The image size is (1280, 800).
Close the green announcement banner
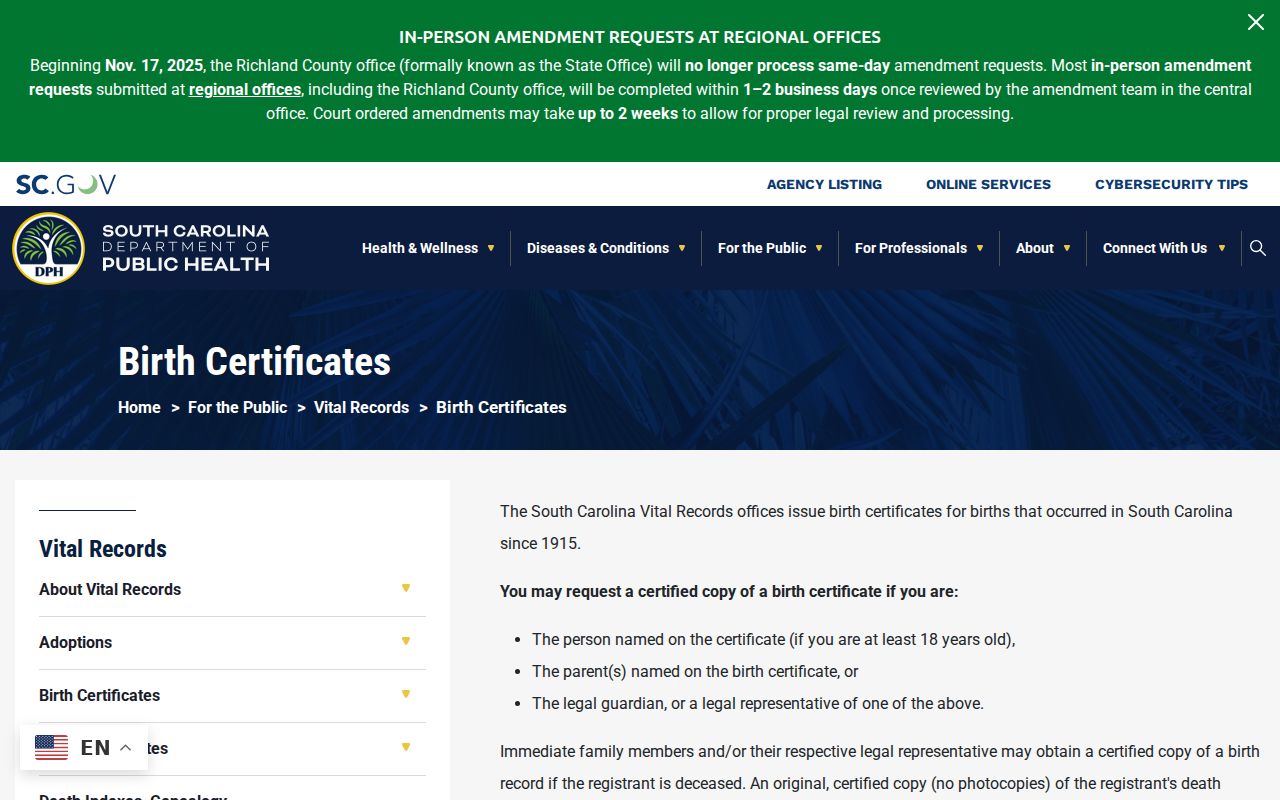pyautogui.click(x=1256, y=22)
